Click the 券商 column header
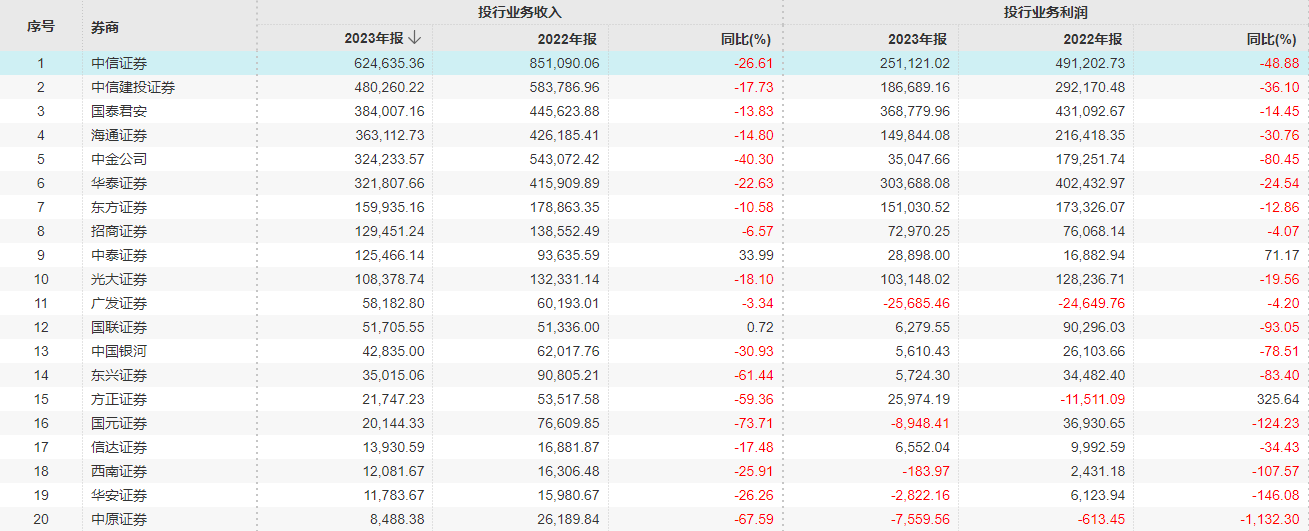The height and width of the screenshot is (531, 1309). click(x=105, y=27)
